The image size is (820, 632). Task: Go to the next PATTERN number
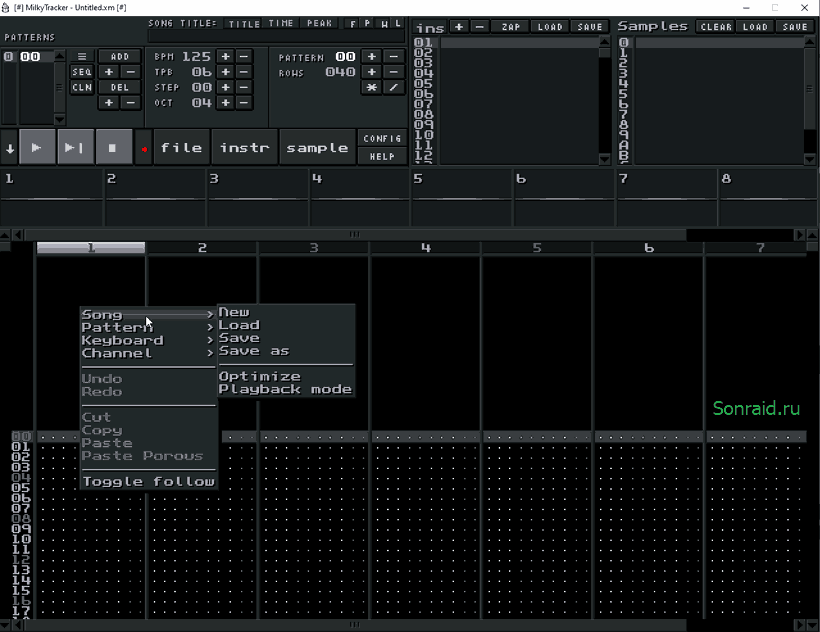tap(371, 56)
